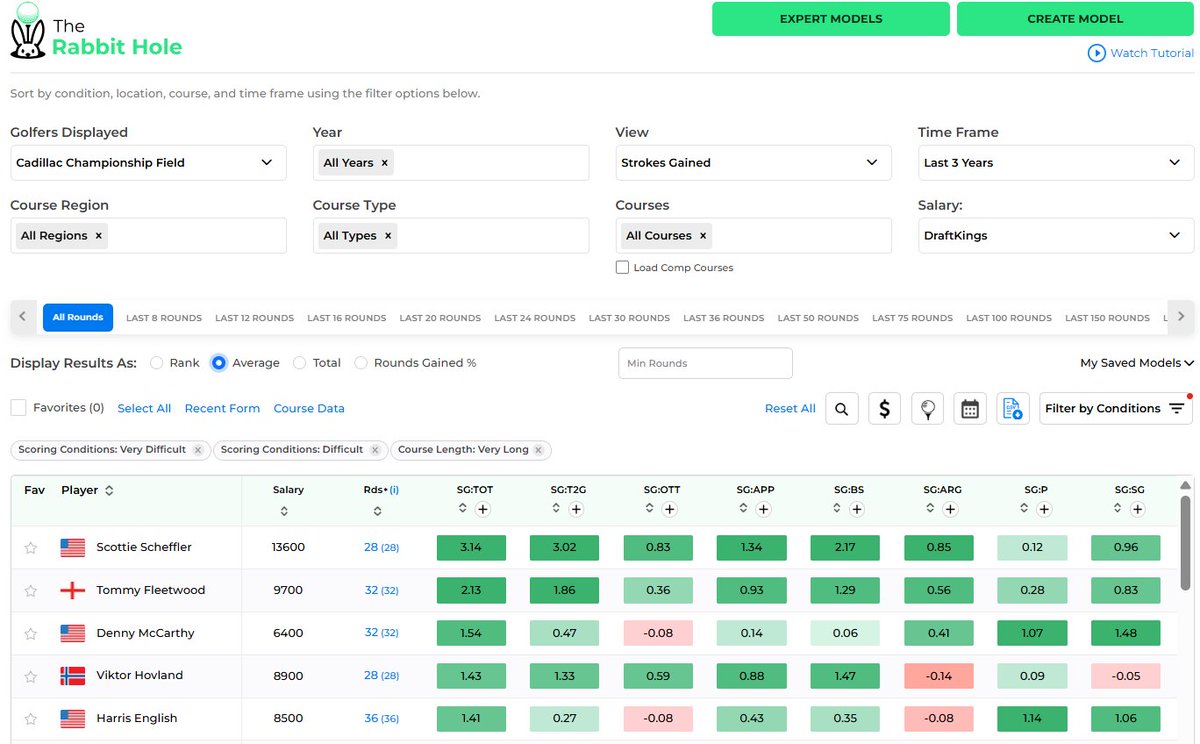Sort by Salary column arrows
Image resolution: width=1200 pixels, height=744 pixels.
pos(284,511)
